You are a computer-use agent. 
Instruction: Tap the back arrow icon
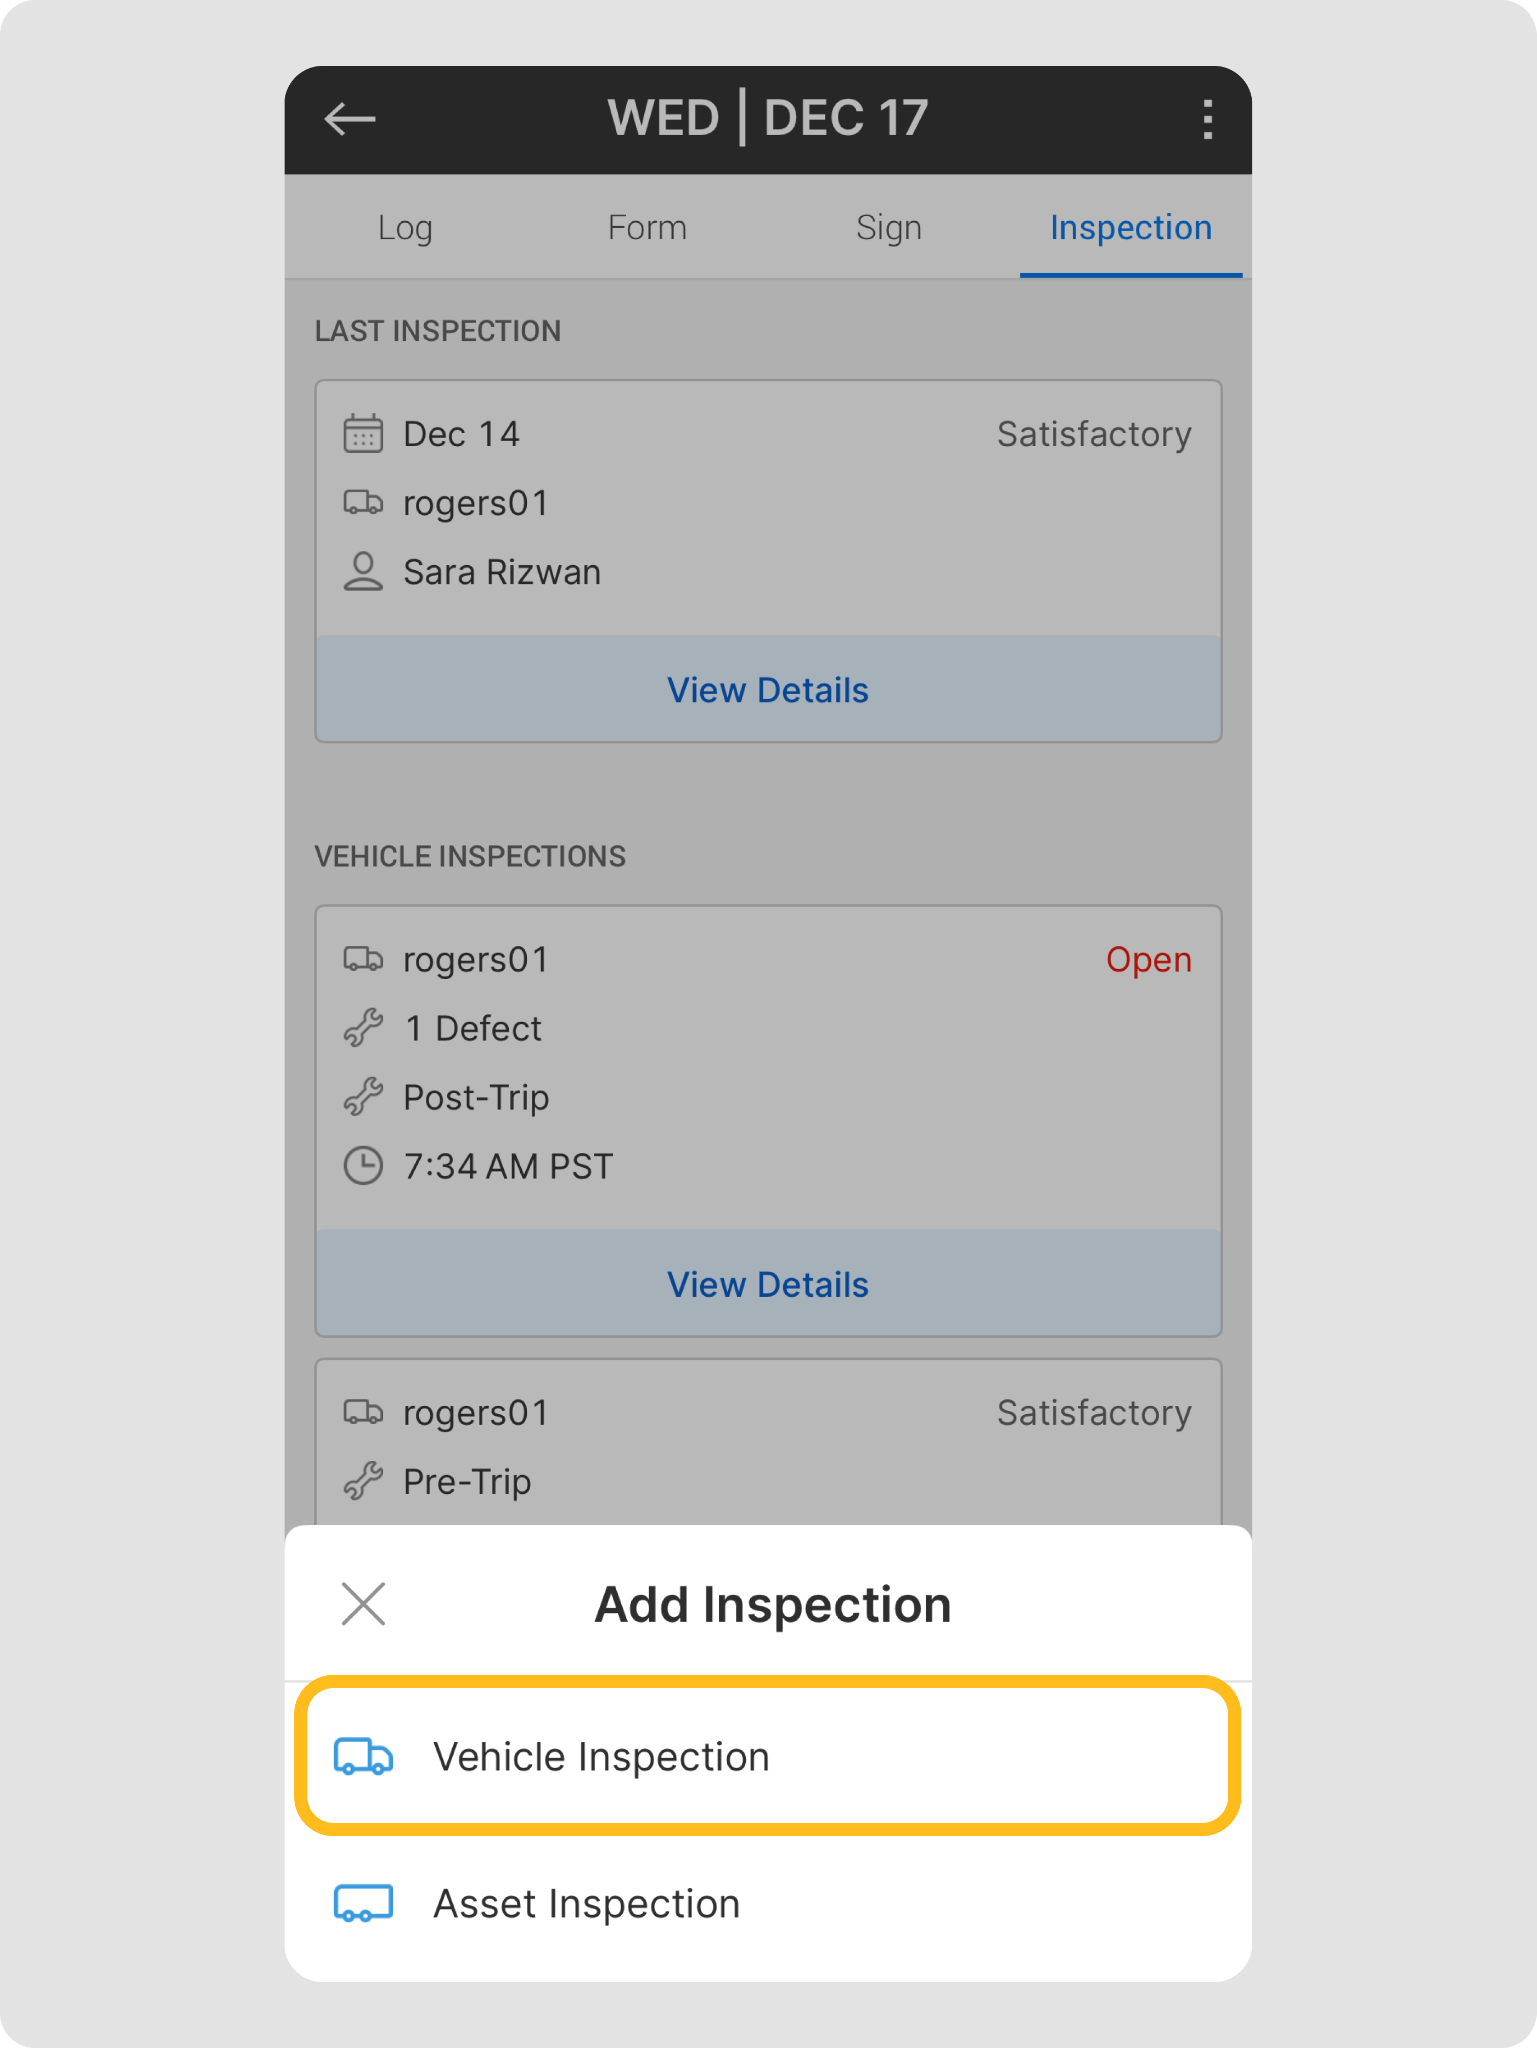[x=350, y=119]
